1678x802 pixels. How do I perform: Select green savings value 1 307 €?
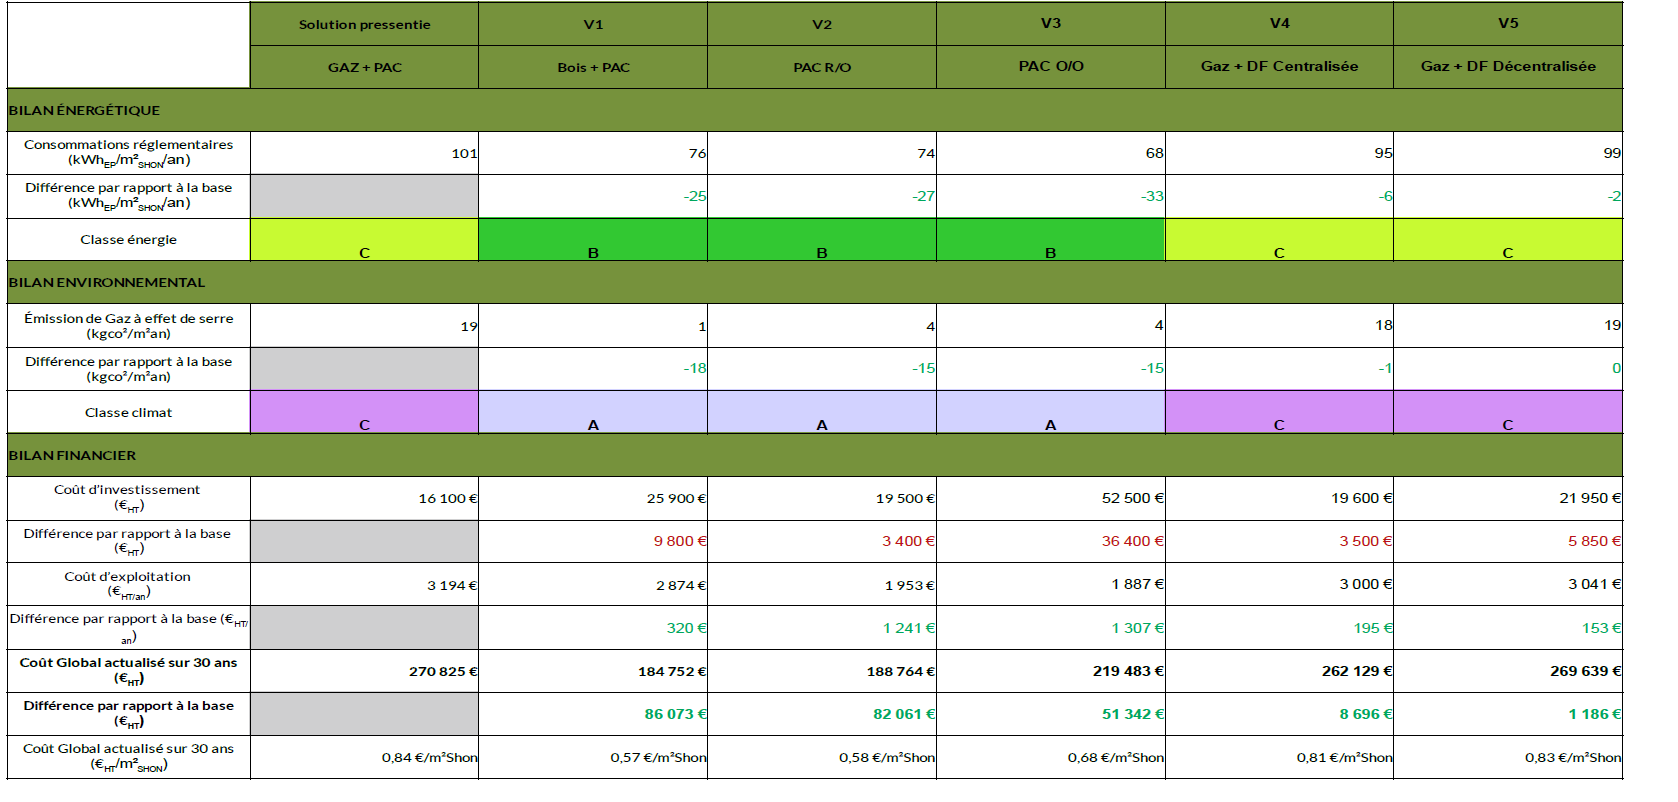(1051, 628)
